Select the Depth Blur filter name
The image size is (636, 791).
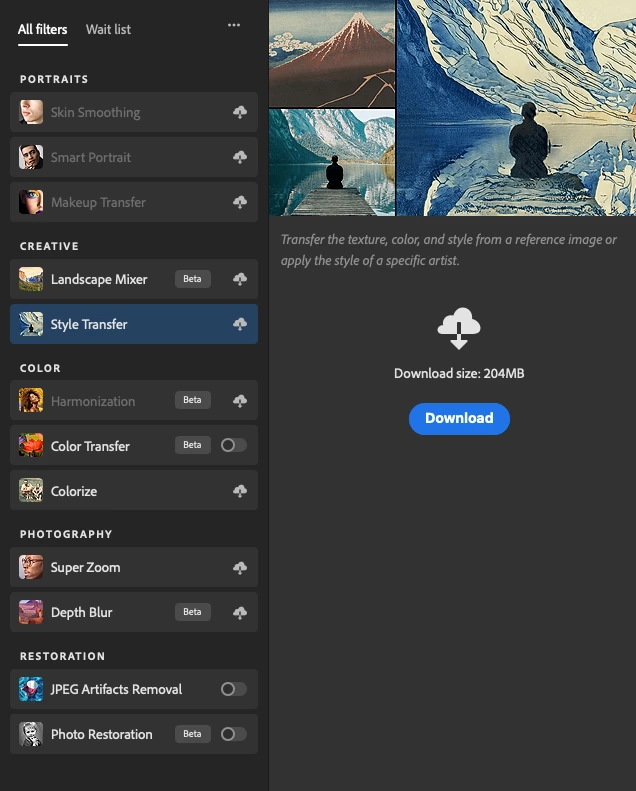click(81, 612)
